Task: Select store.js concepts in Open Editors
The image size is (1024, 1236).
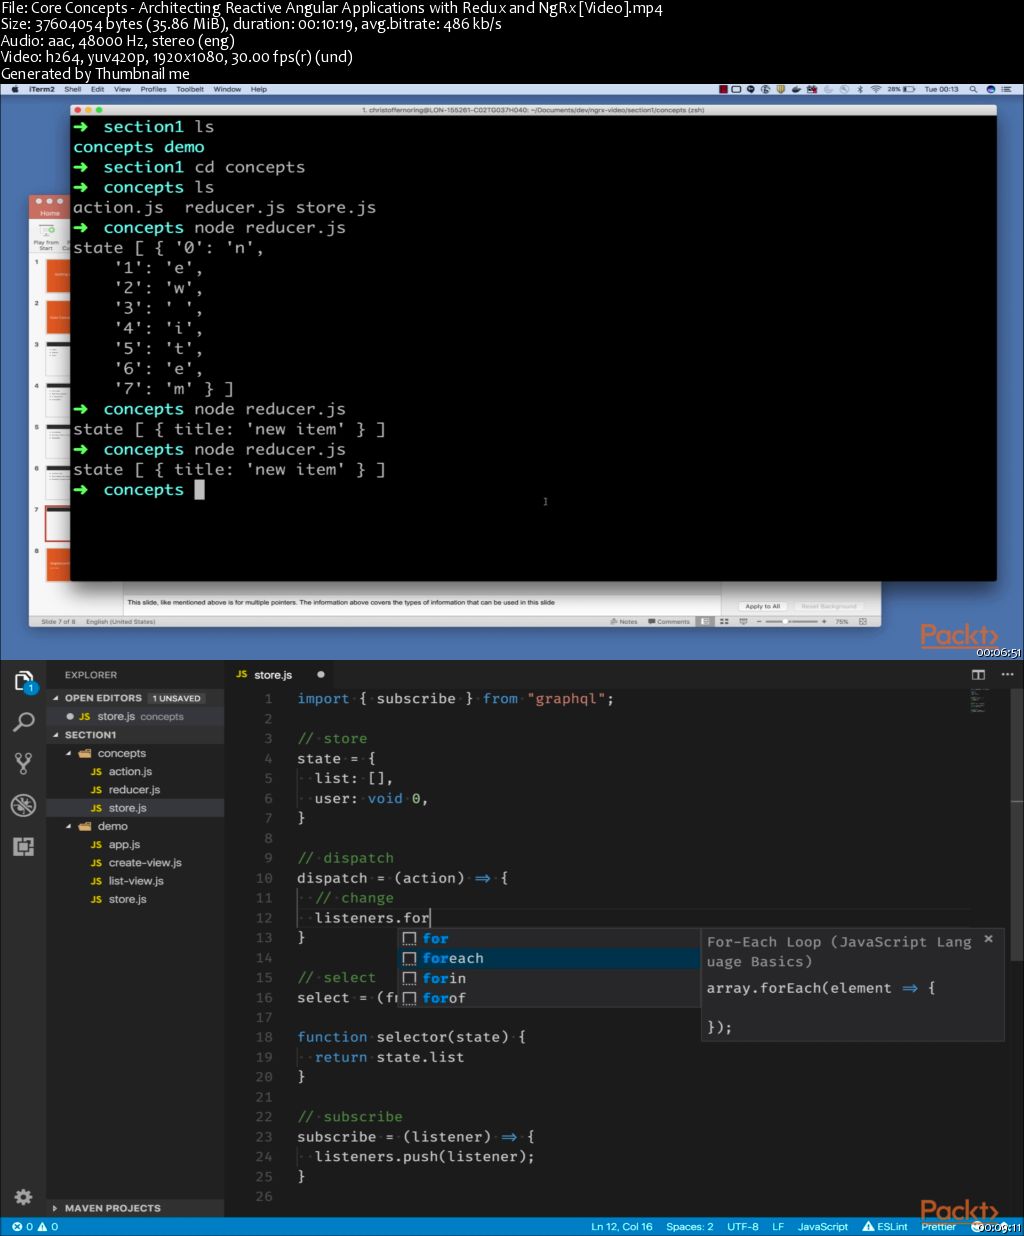Action: click(135, 716)
